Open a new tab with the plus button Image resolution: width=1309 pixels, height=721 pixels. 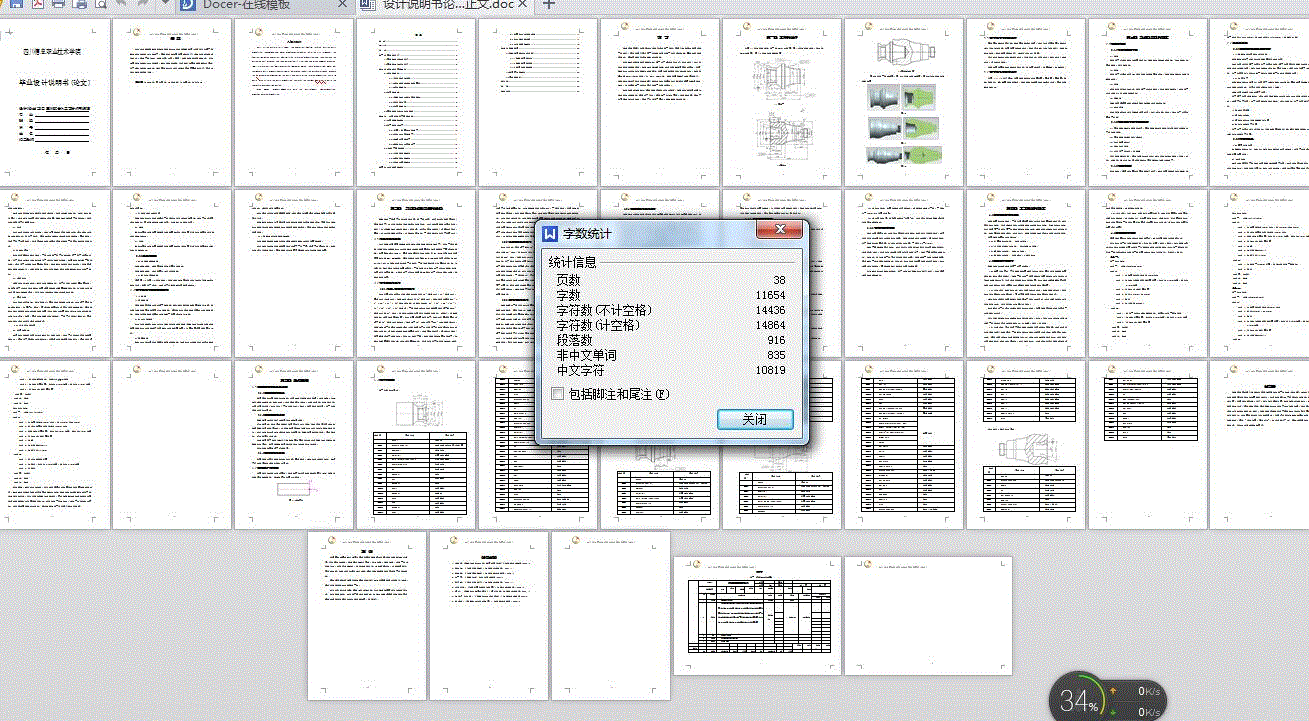[549, 5]
